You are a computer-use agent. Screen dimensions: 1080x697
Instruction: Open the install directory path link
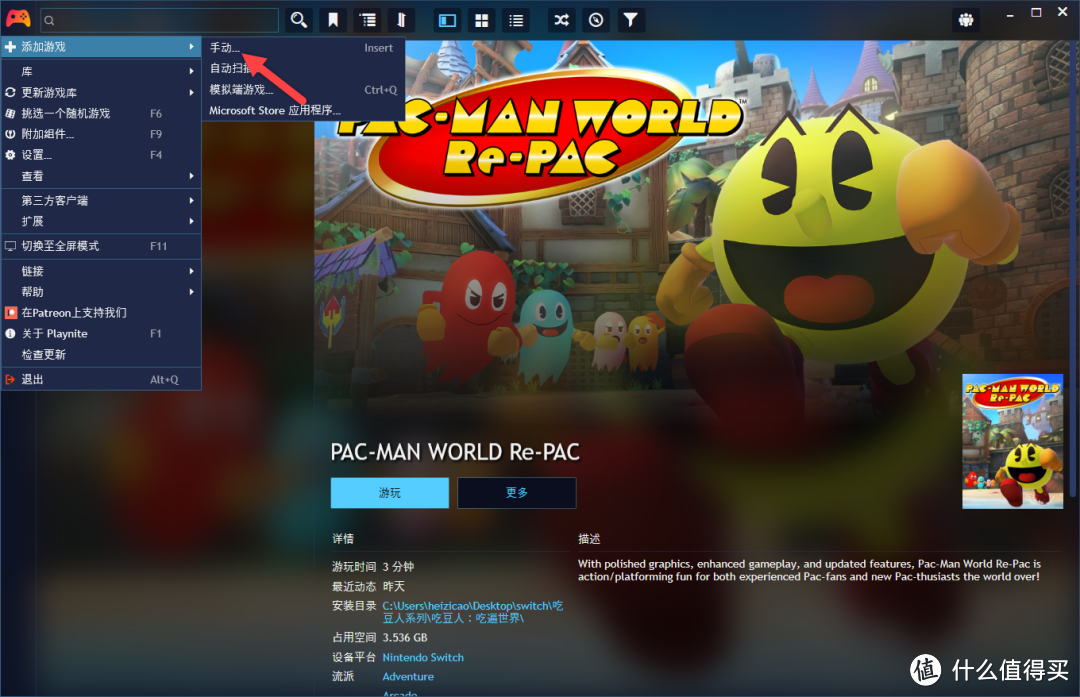pyautogui.click(x=472, y=612)
